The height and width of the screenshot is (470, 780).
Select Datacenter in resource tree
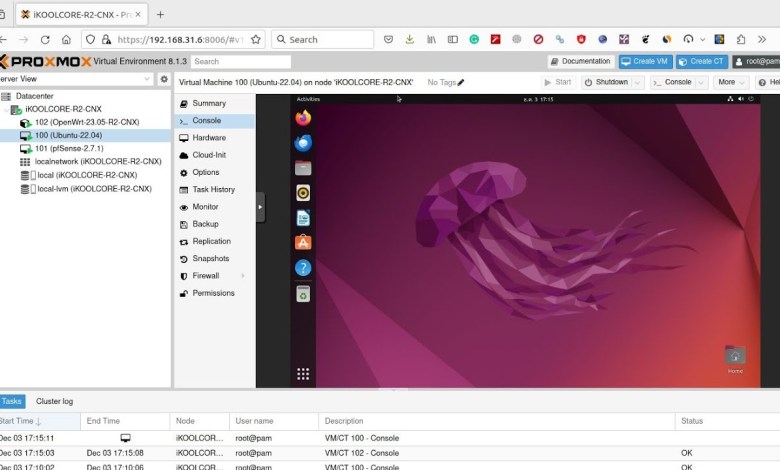34,96
